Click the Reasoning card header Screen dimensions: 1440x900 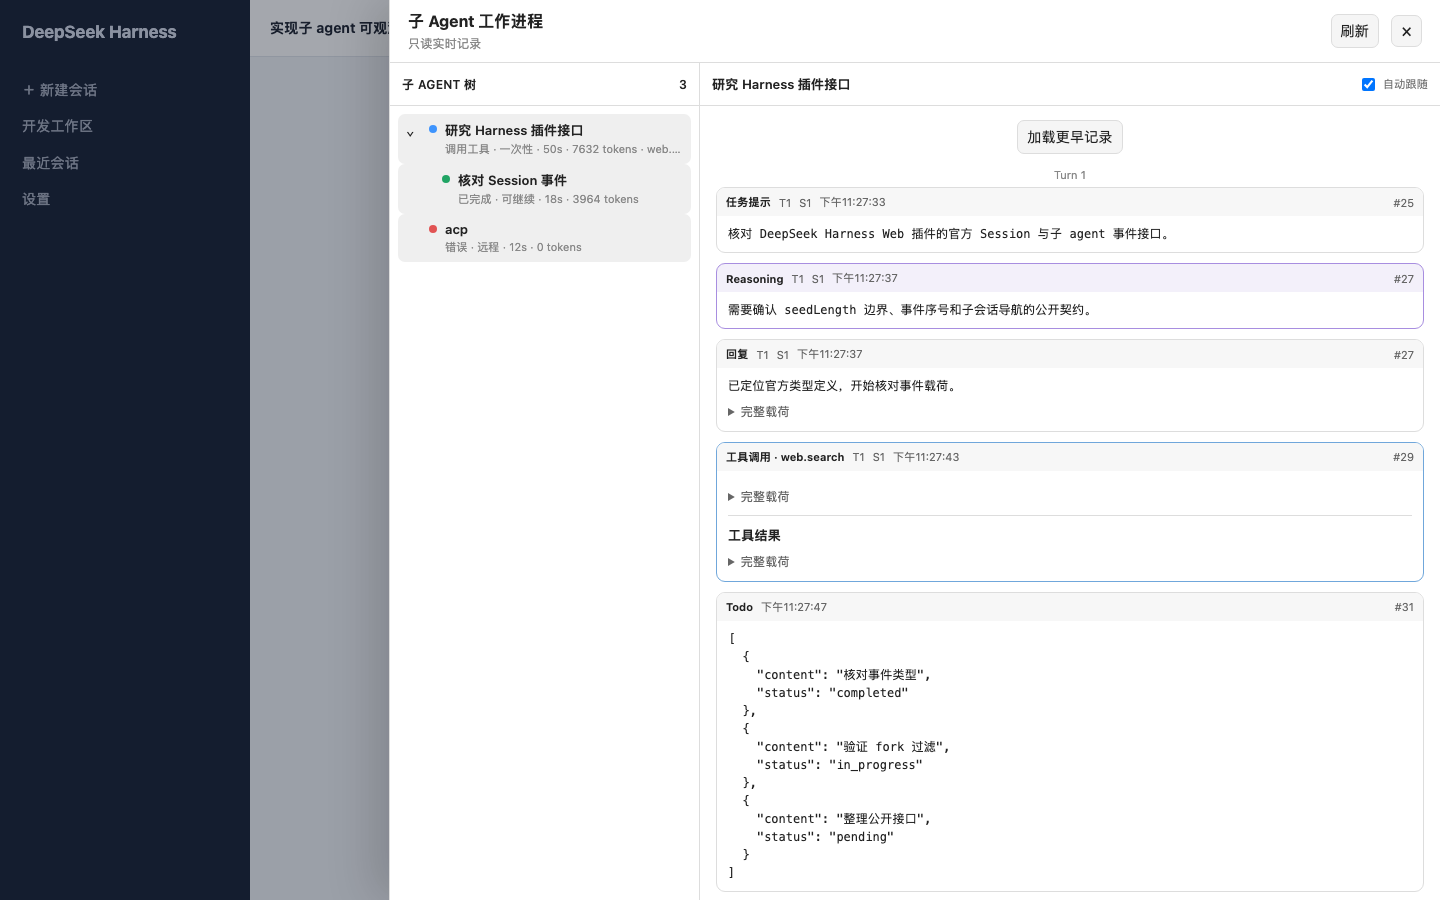(1069, 279)
